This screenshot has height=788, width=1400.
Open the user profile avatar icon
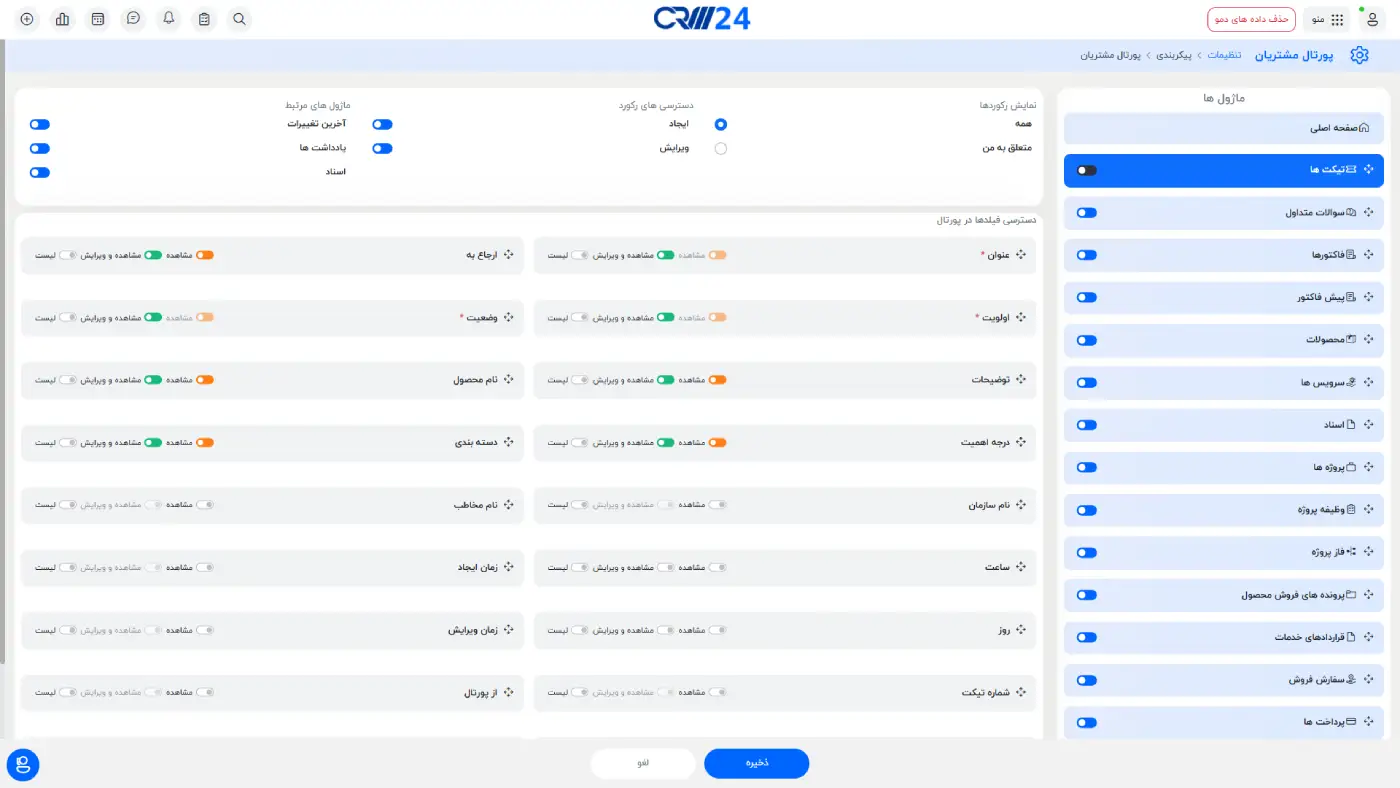pos(1373,19)
